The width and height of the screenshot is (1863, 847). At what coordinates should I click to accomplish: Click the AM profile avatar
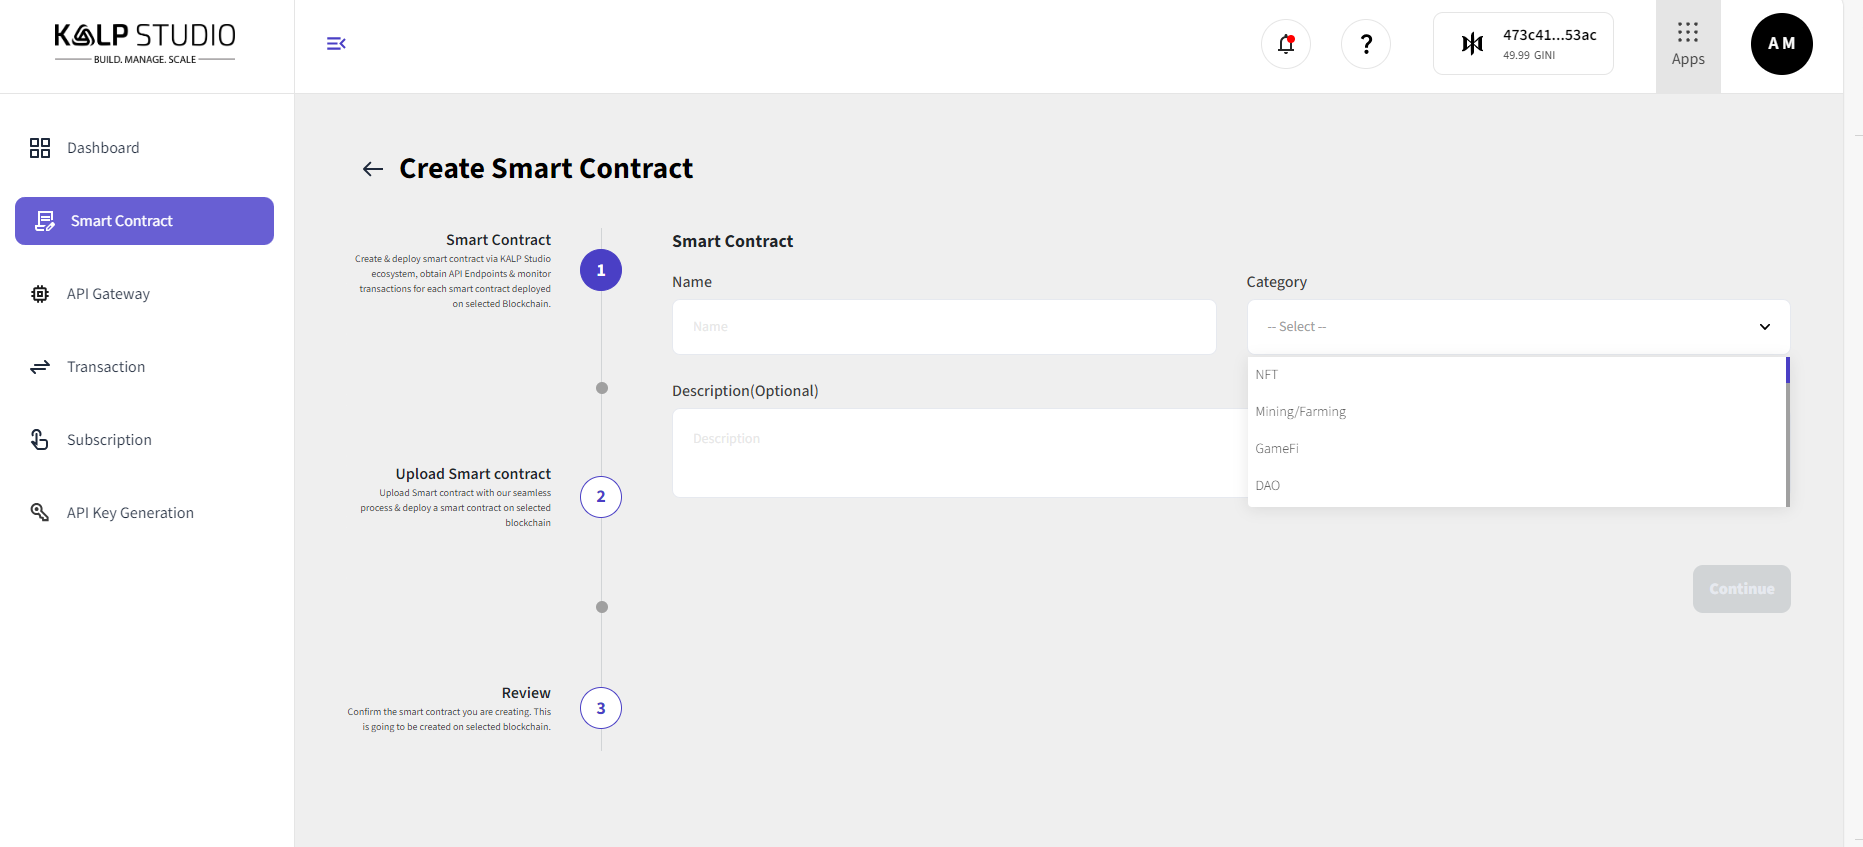click(x=1781, y=44)
